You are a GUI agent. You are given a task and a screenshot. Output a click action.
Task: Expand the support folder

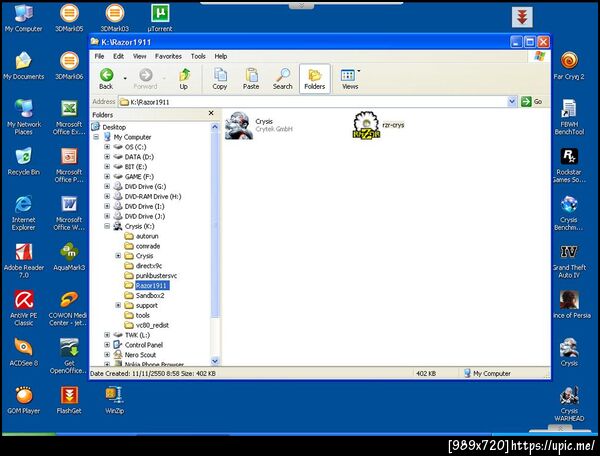tap(118, 305)
